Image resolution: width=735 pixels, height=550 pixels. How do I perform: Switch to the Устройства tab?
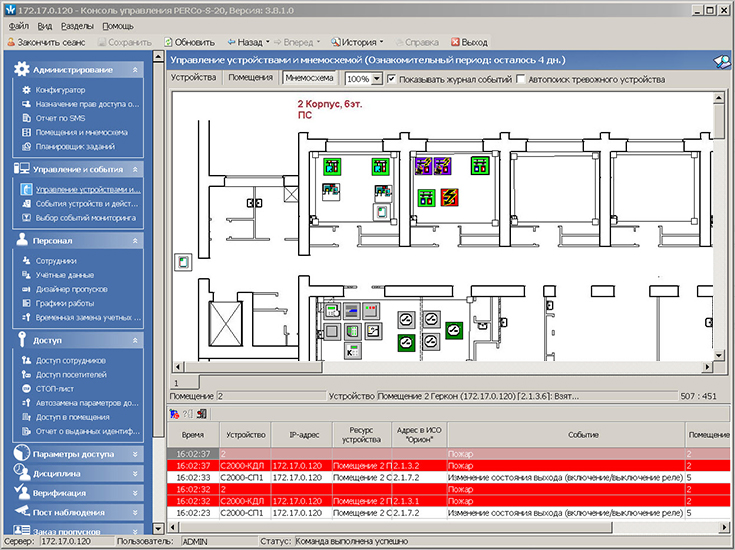coord(194,77)
